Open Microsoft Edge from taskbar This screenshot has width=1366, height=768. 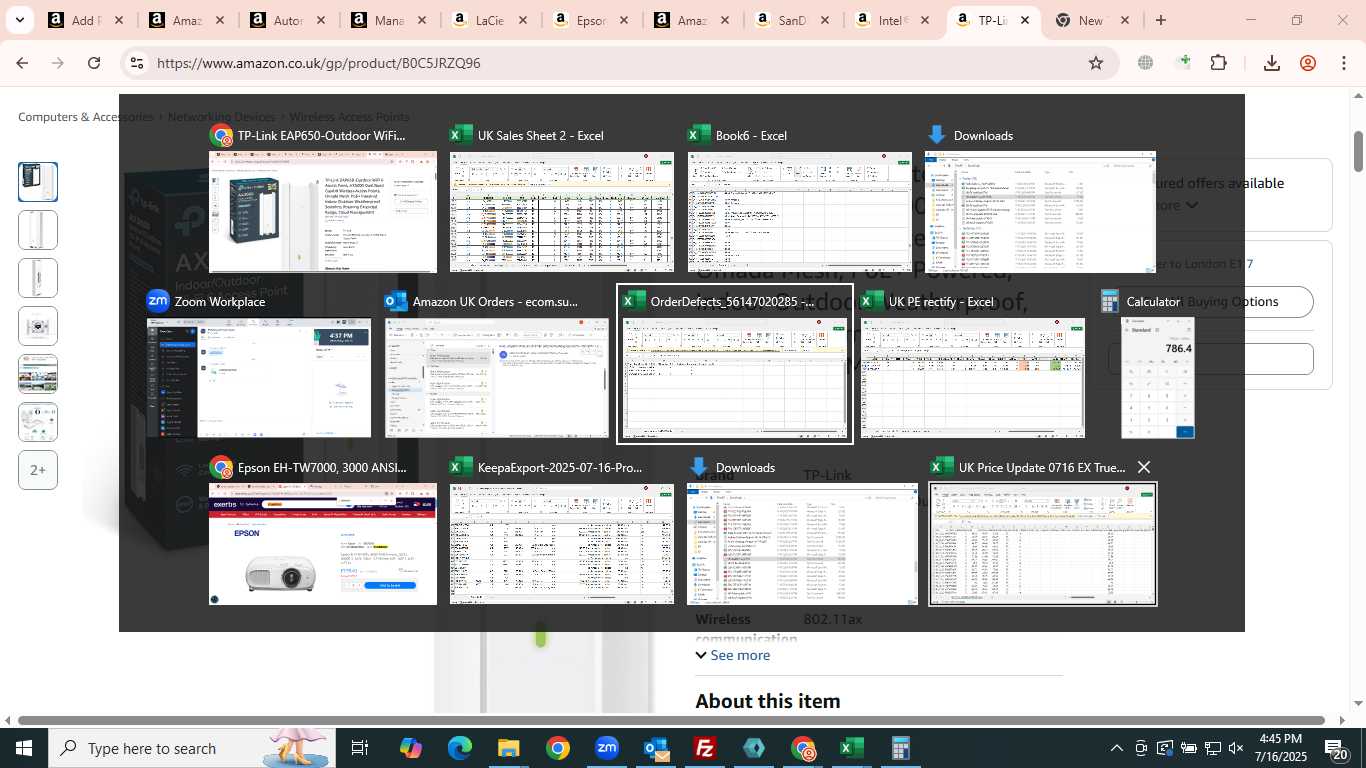(459, 748)
